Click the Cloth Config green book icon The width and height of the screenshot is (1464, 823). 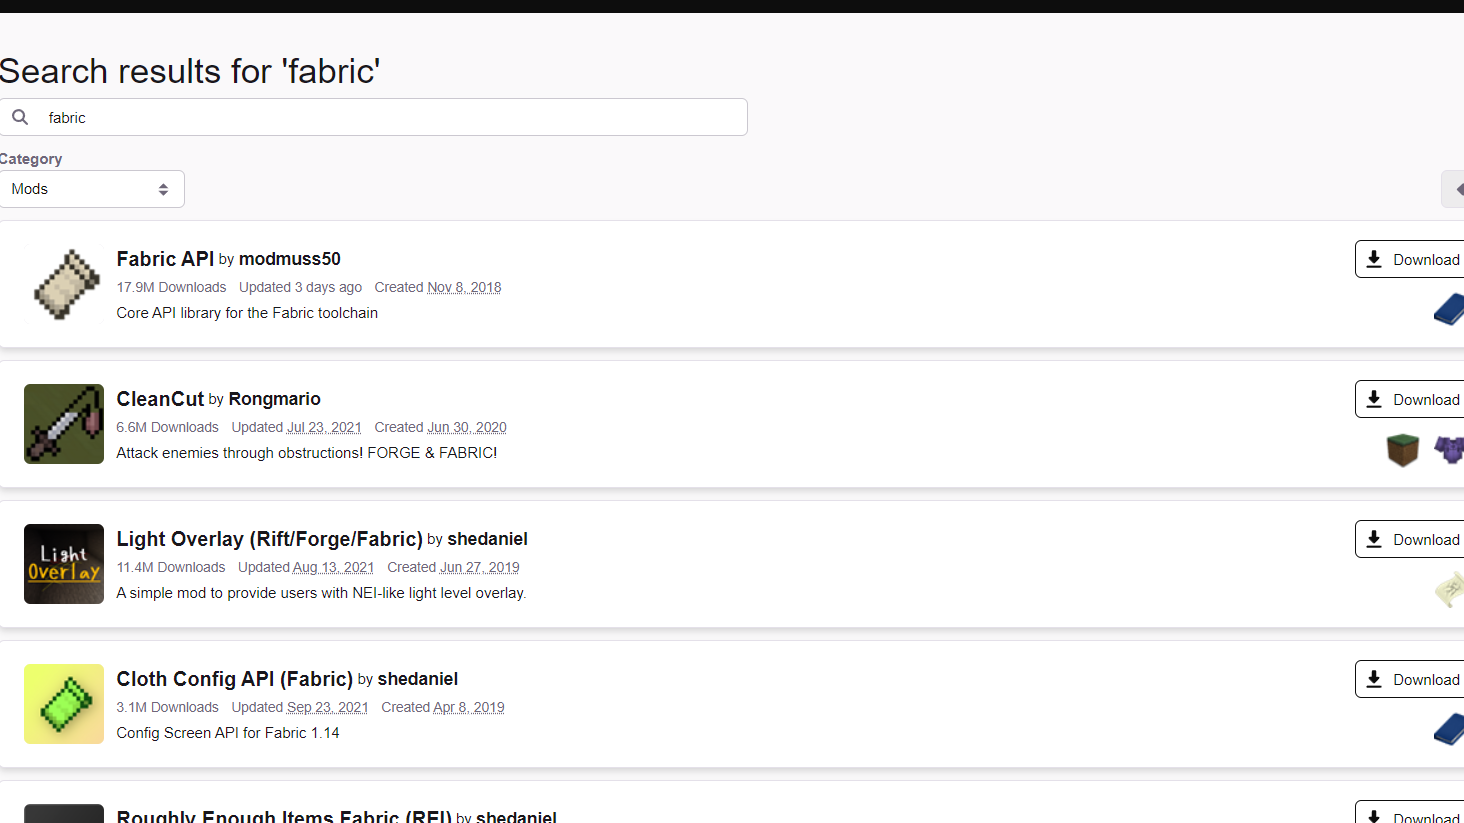[x=63, y=703]
